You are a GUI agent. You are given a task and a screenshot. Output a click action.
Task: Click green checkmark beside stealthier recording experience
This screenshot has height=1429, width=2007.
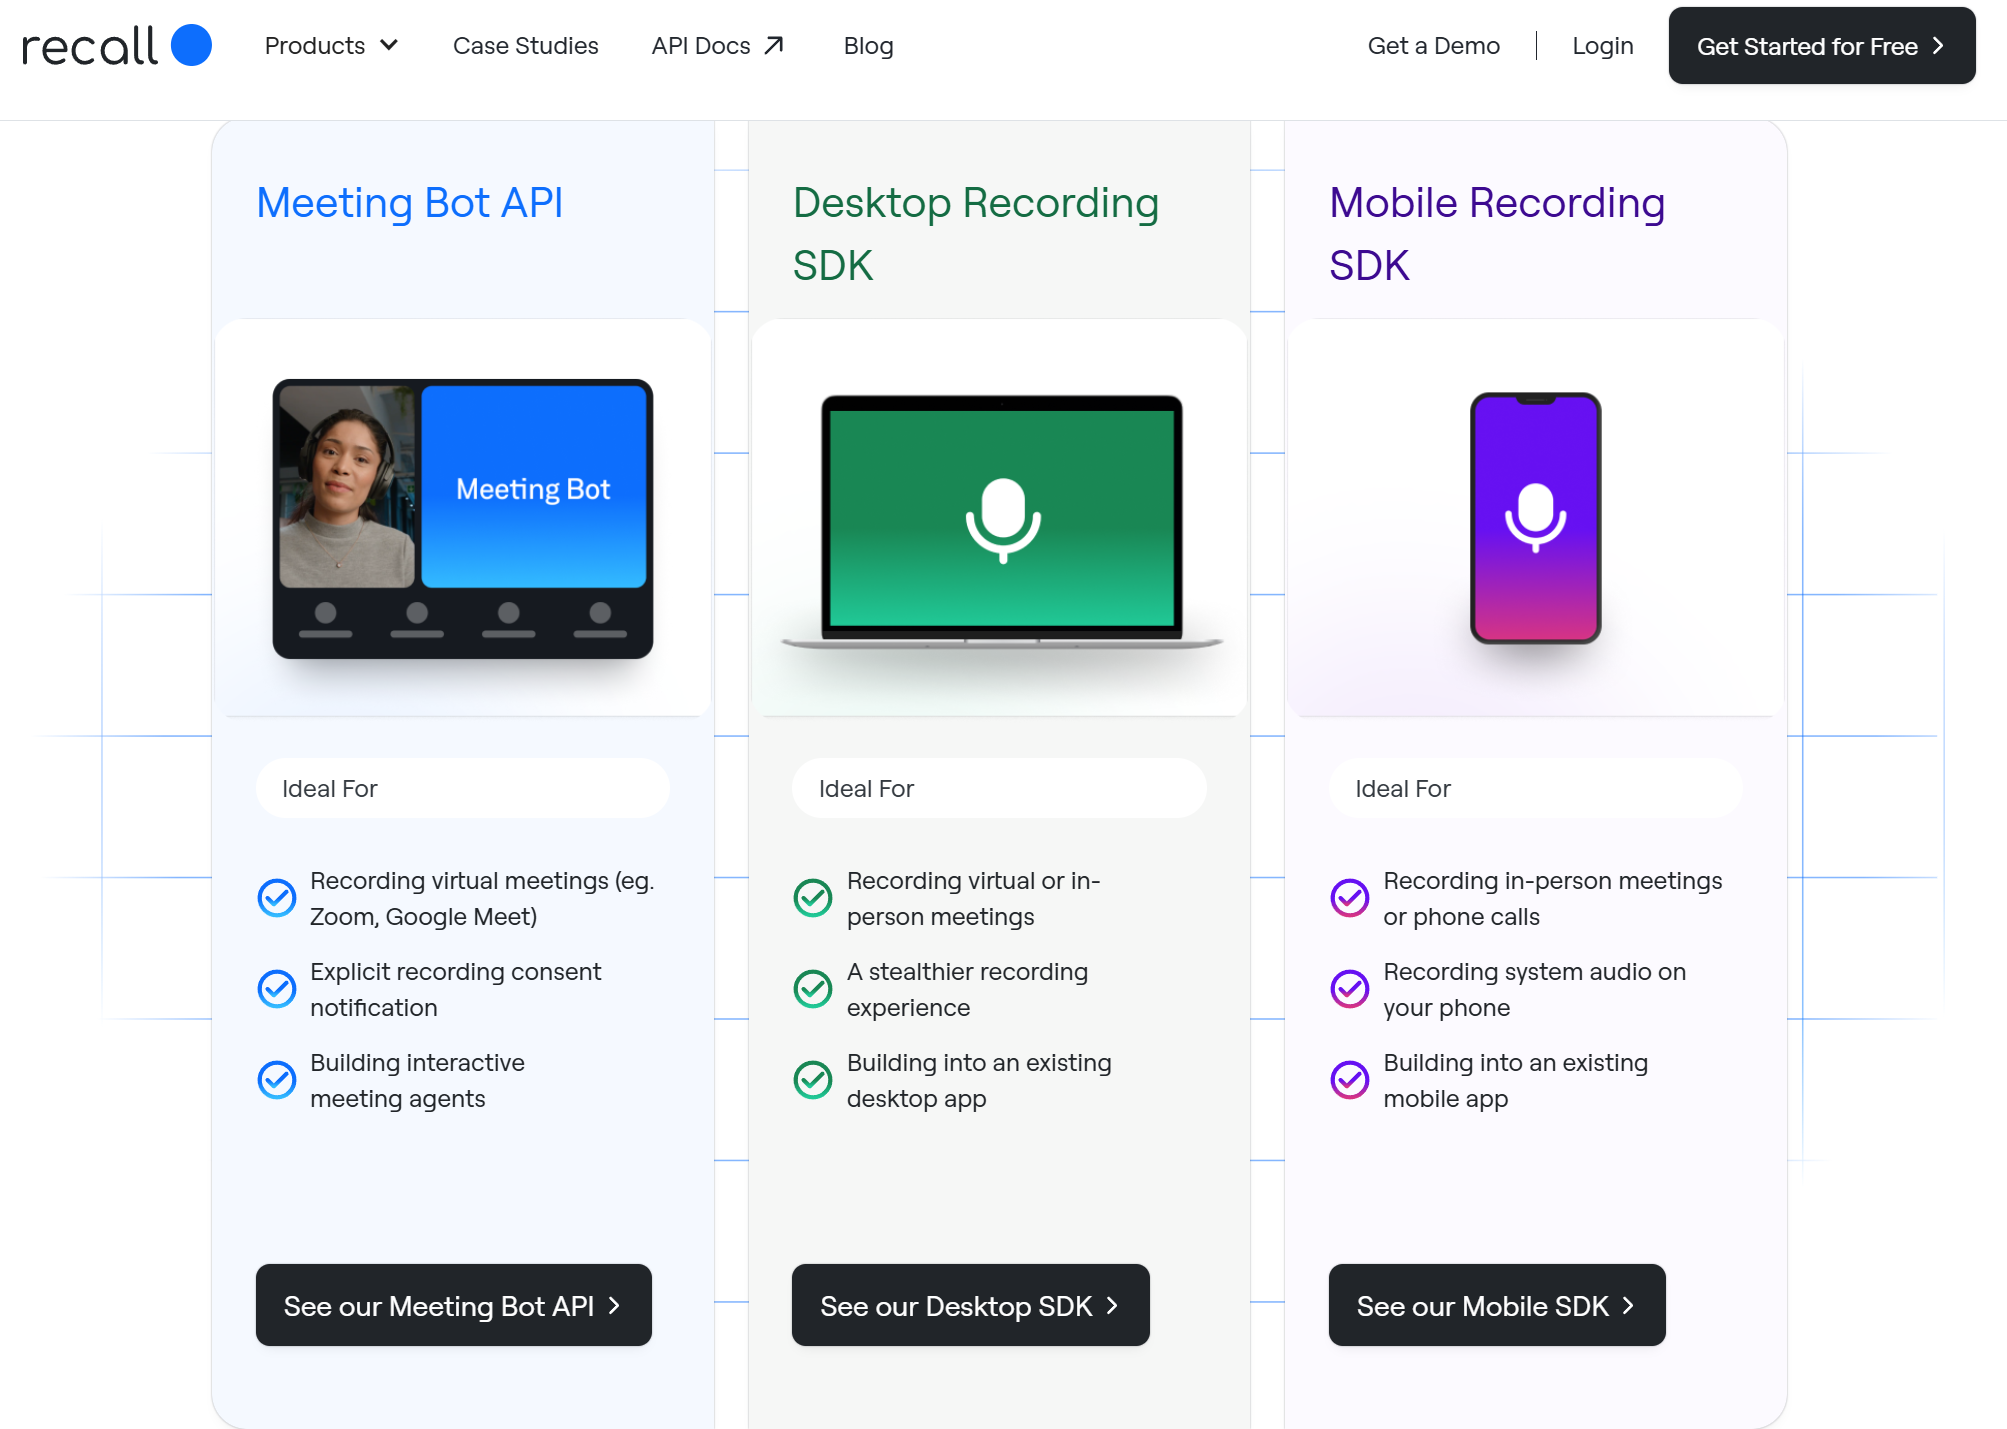813,989
